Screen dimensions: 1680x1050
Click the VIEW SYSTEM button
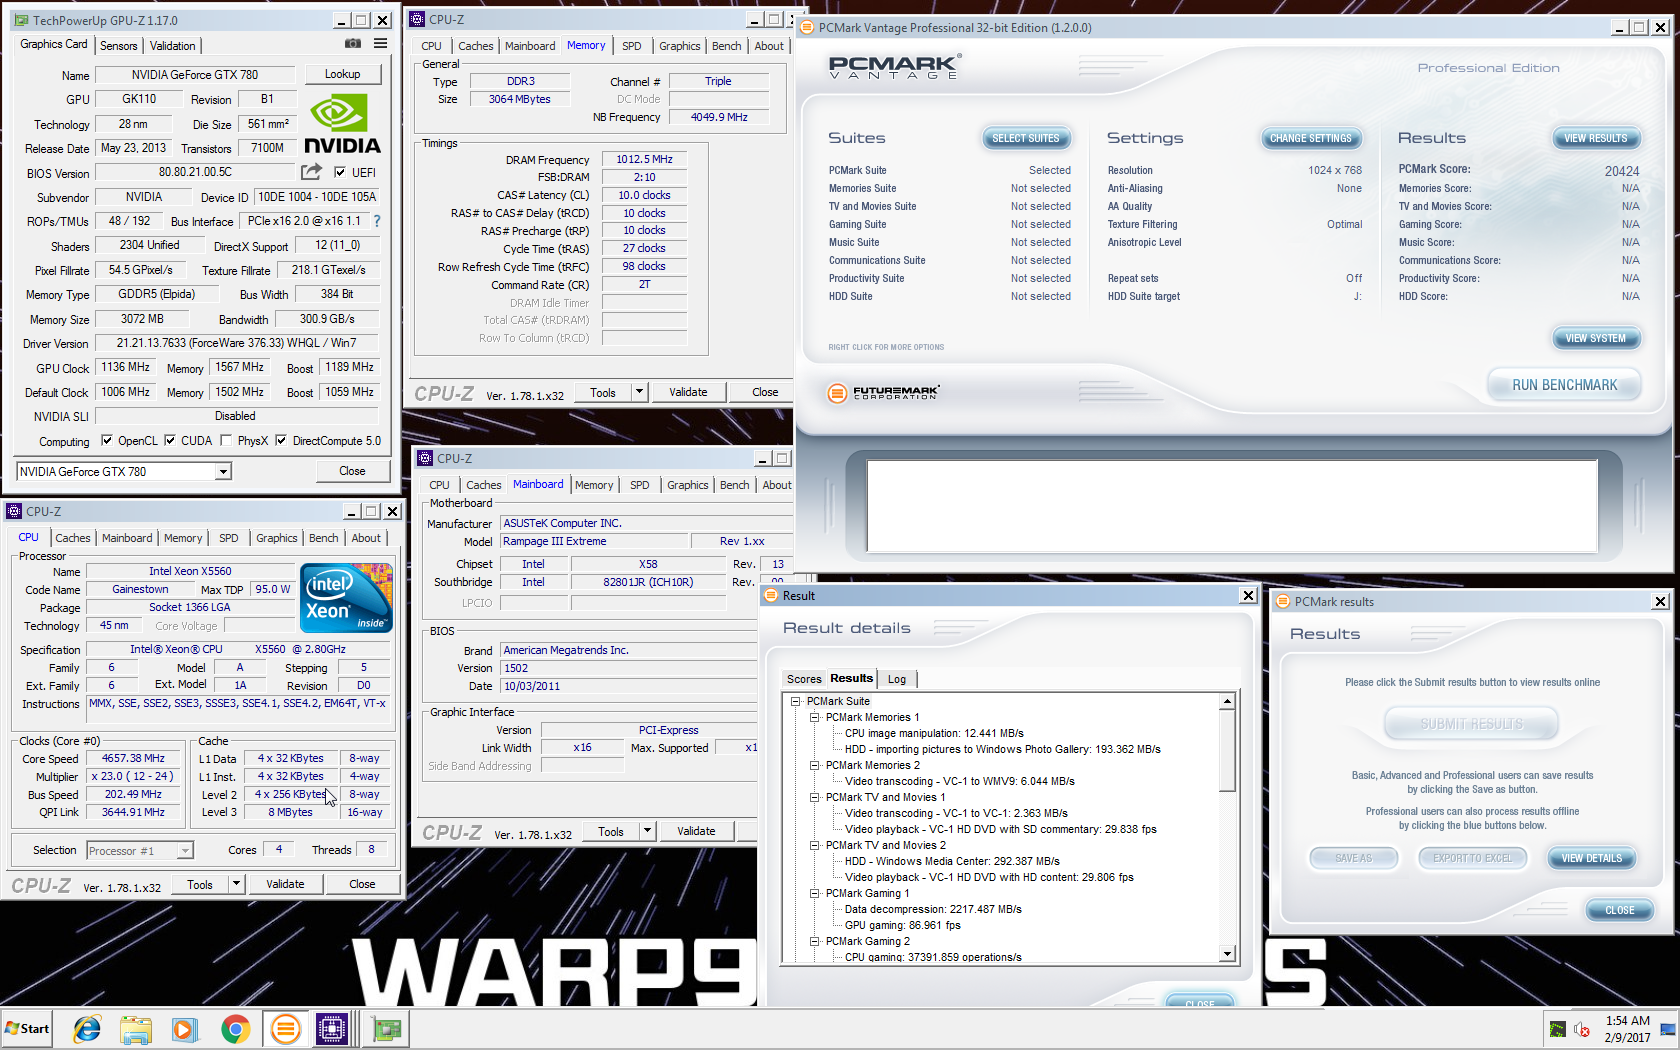tap(1595, 338)
